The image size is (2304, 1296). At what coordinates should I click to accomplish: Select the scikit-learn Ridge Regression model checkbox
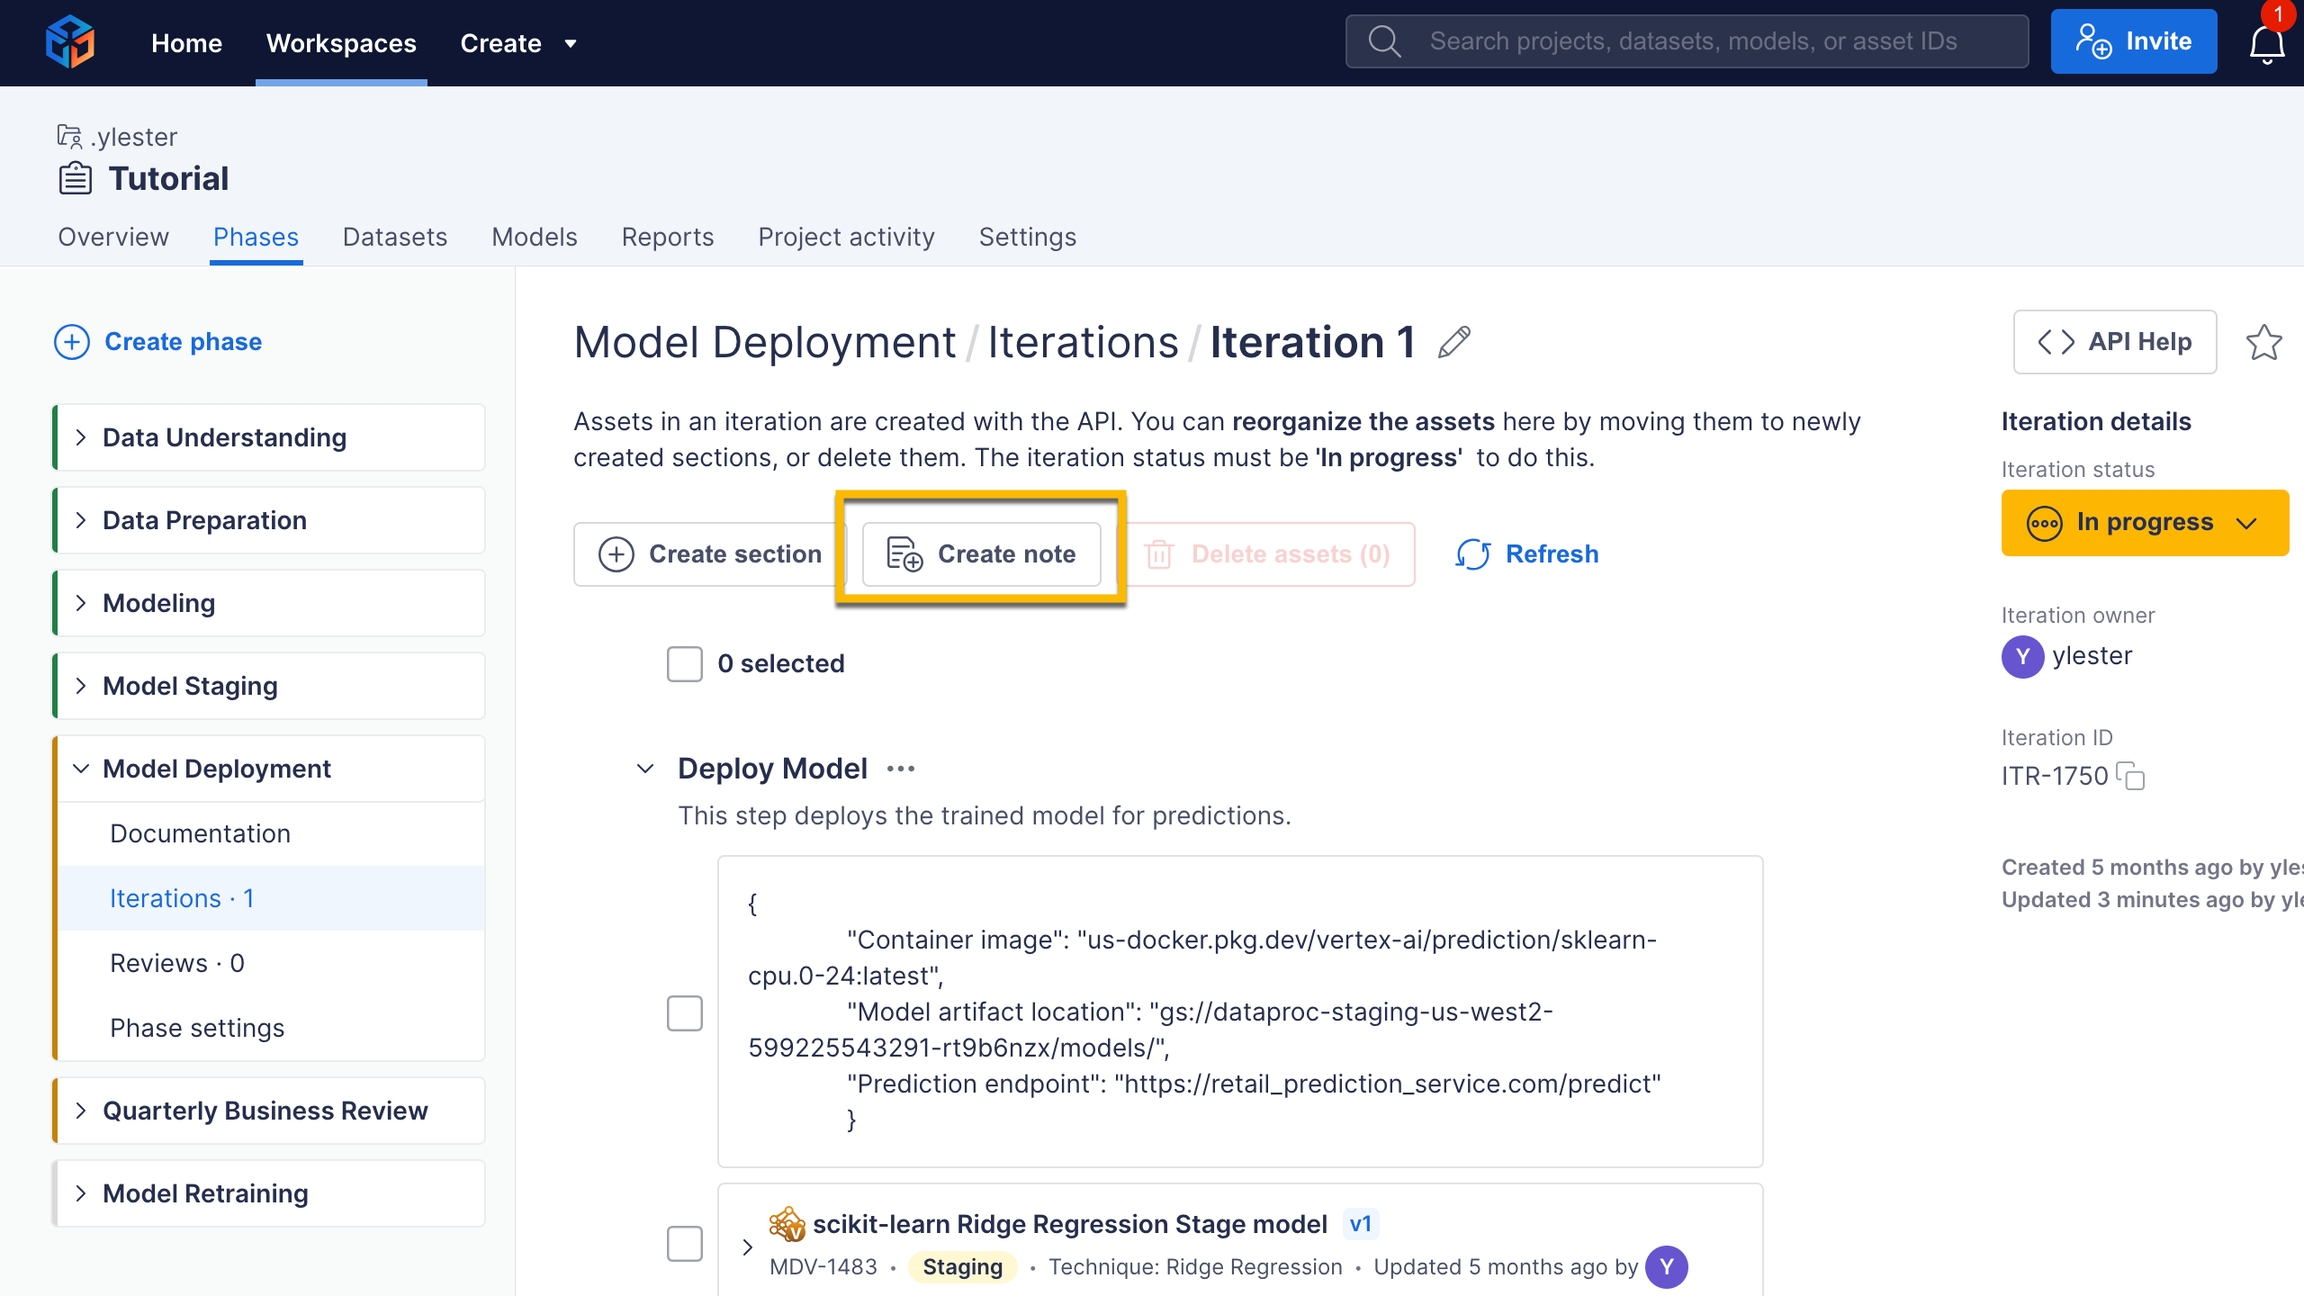(x=684, y=1244)
